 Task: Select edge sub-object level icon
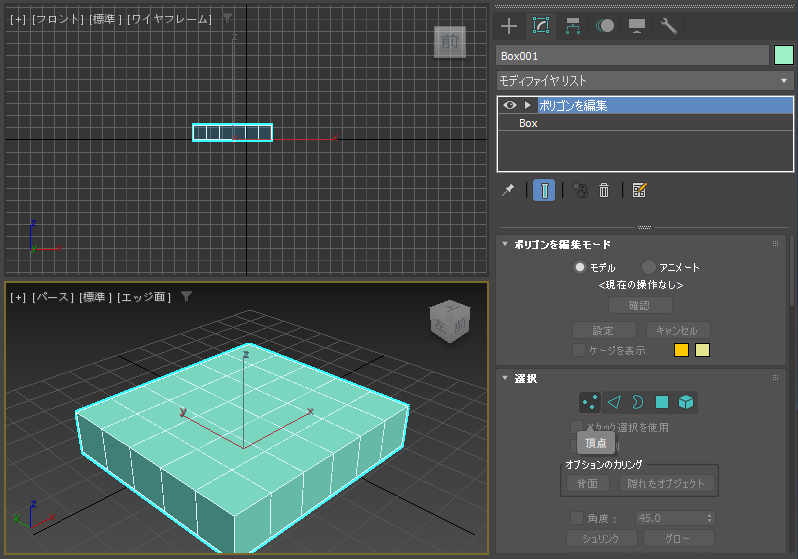(x=614, y=403)
